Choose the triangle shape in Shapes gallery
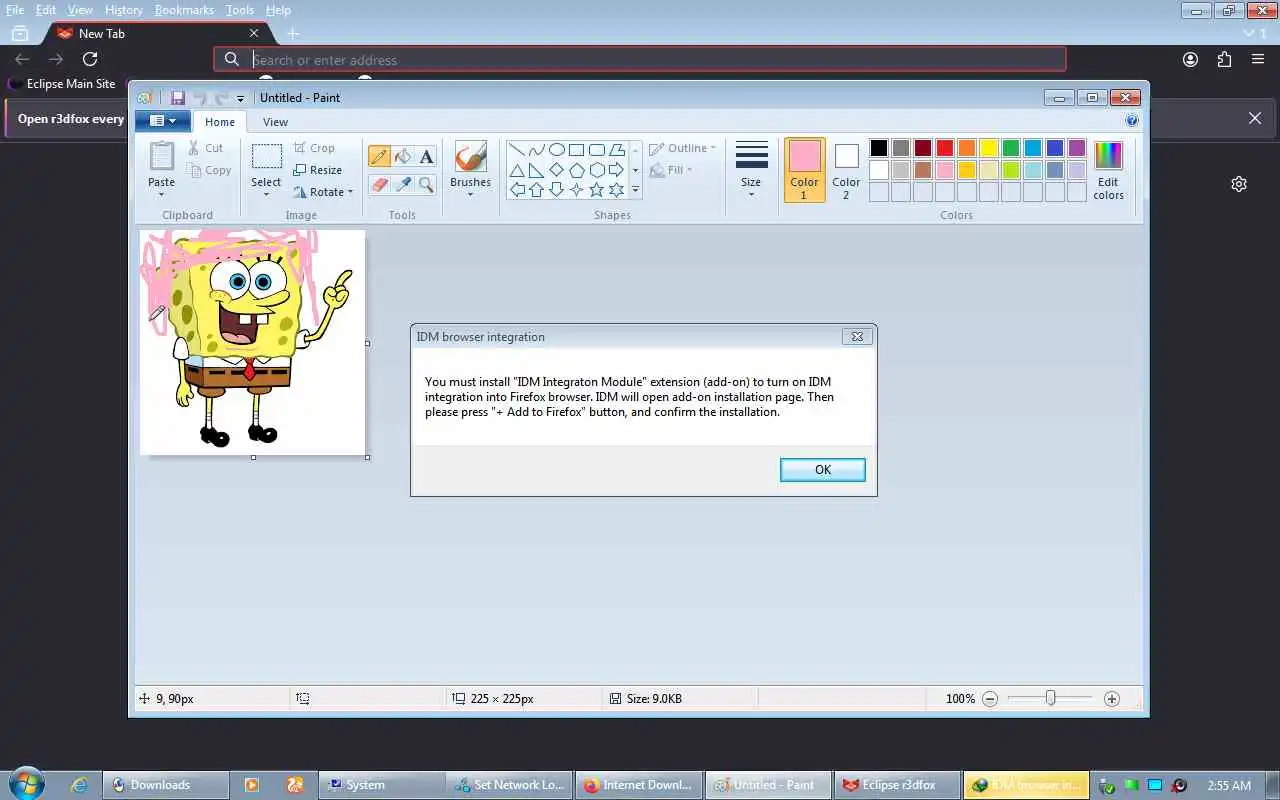This screenshot has height=800, width=1280. (x=517, y=170)
